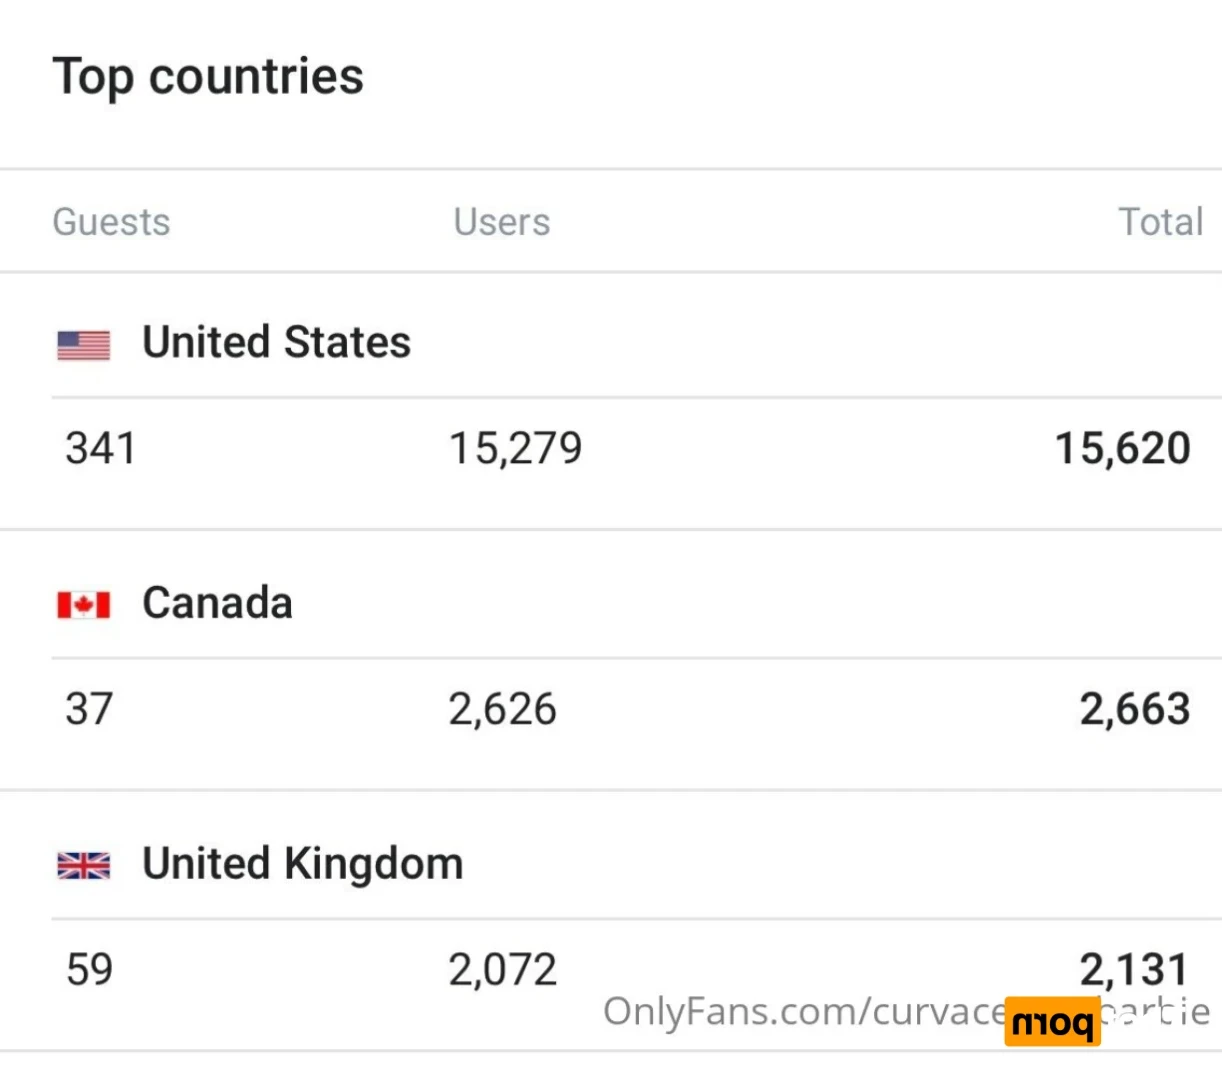Image resolution: width=1222 pixels, height=1076 pixels.
Task: Click Canada guests count 37
Action: tap(89, 709)
